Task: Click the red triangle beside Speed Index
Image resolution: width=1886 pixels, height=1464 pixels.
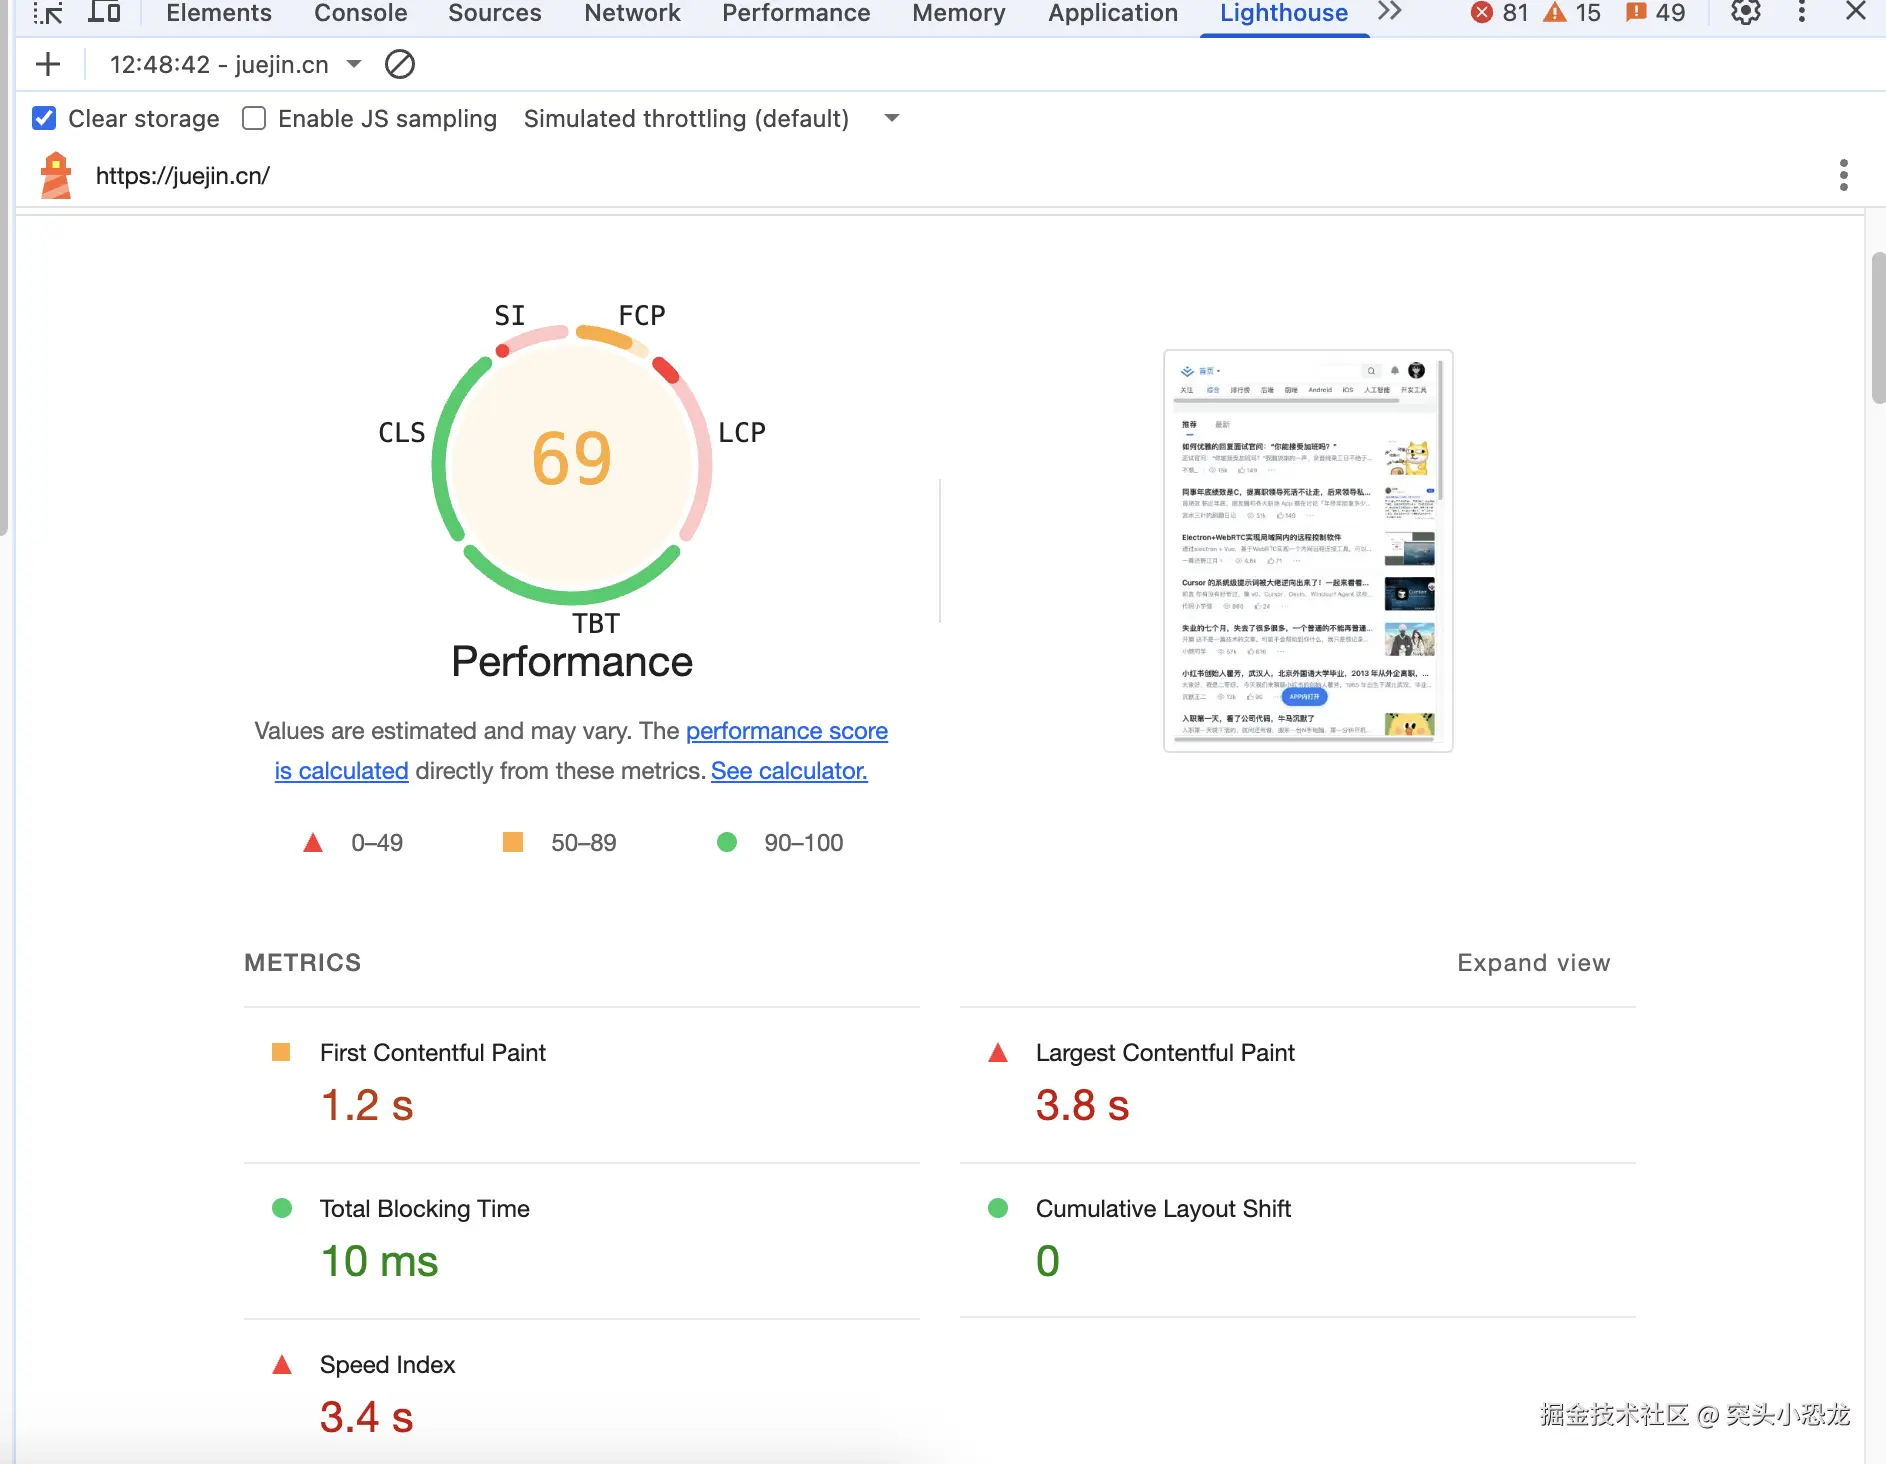Action: (282, 1365)
